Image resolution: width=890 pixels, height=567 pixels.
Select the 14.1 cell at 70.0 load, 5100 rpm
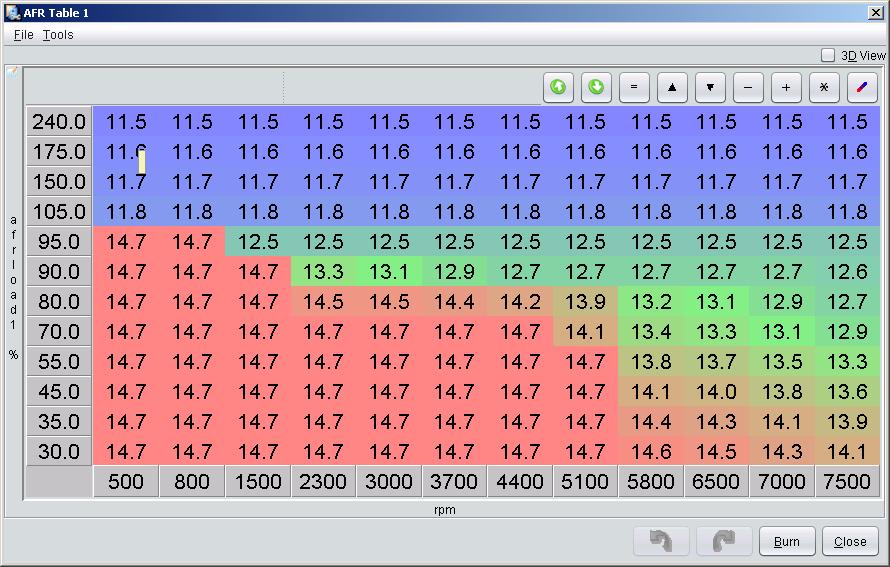[x=585, y=331]
